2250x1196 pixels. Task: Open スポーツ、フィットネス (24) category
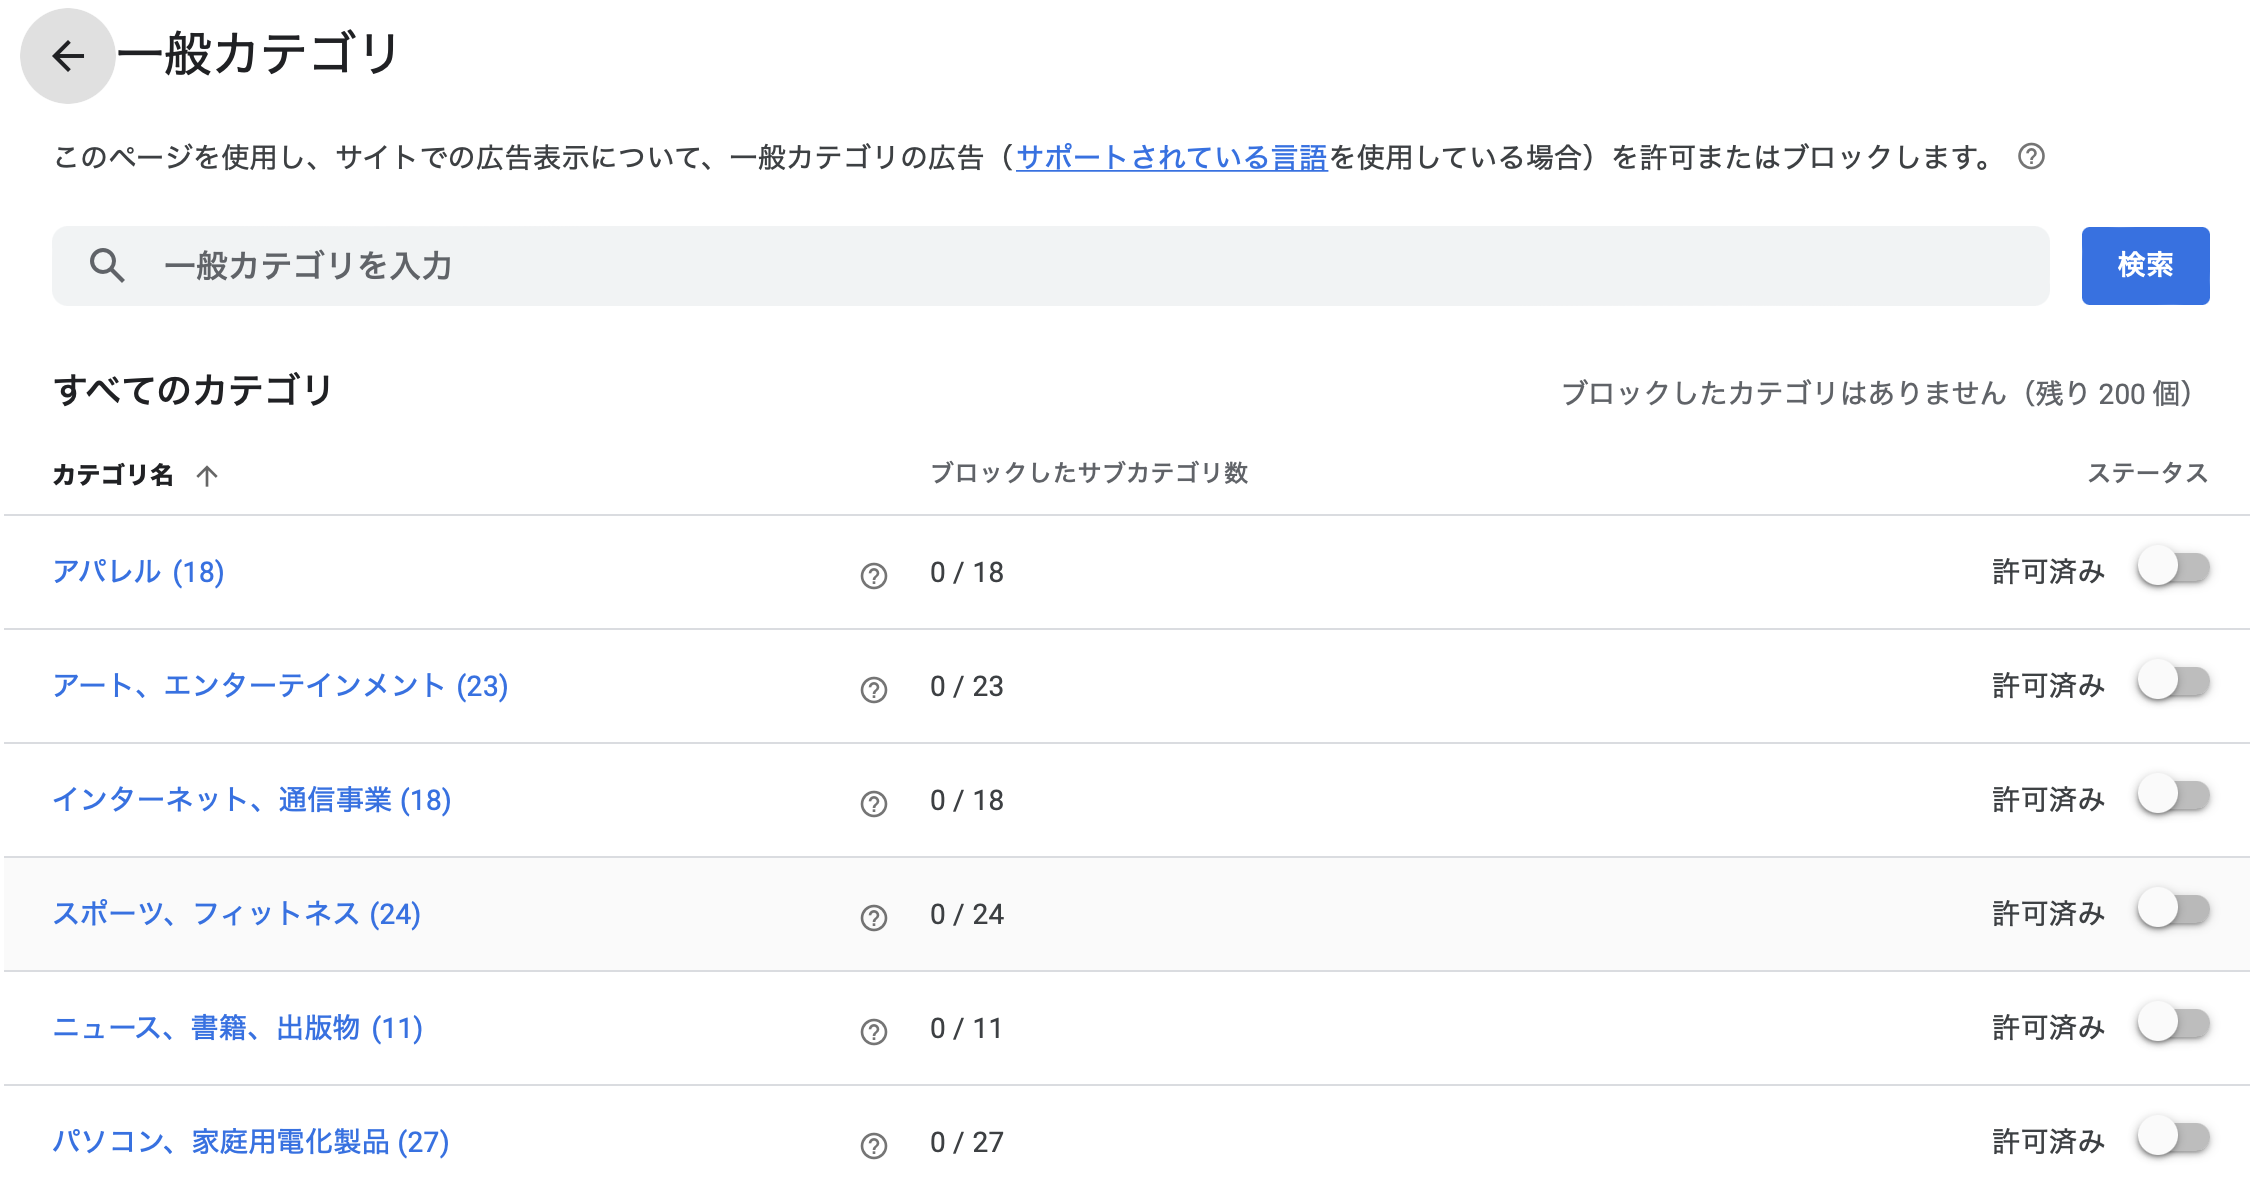pos(237,914)
